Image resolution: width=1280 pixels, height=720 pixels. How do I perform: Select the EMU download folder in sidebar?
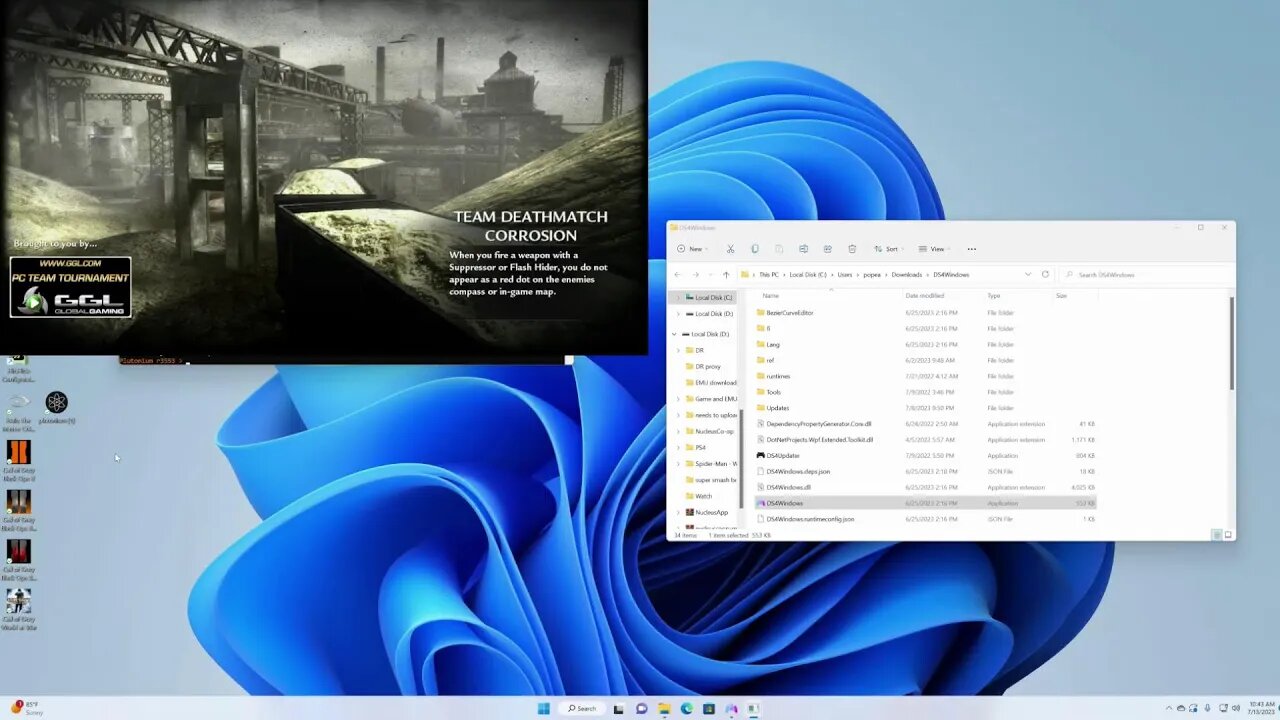coord(711,382)
